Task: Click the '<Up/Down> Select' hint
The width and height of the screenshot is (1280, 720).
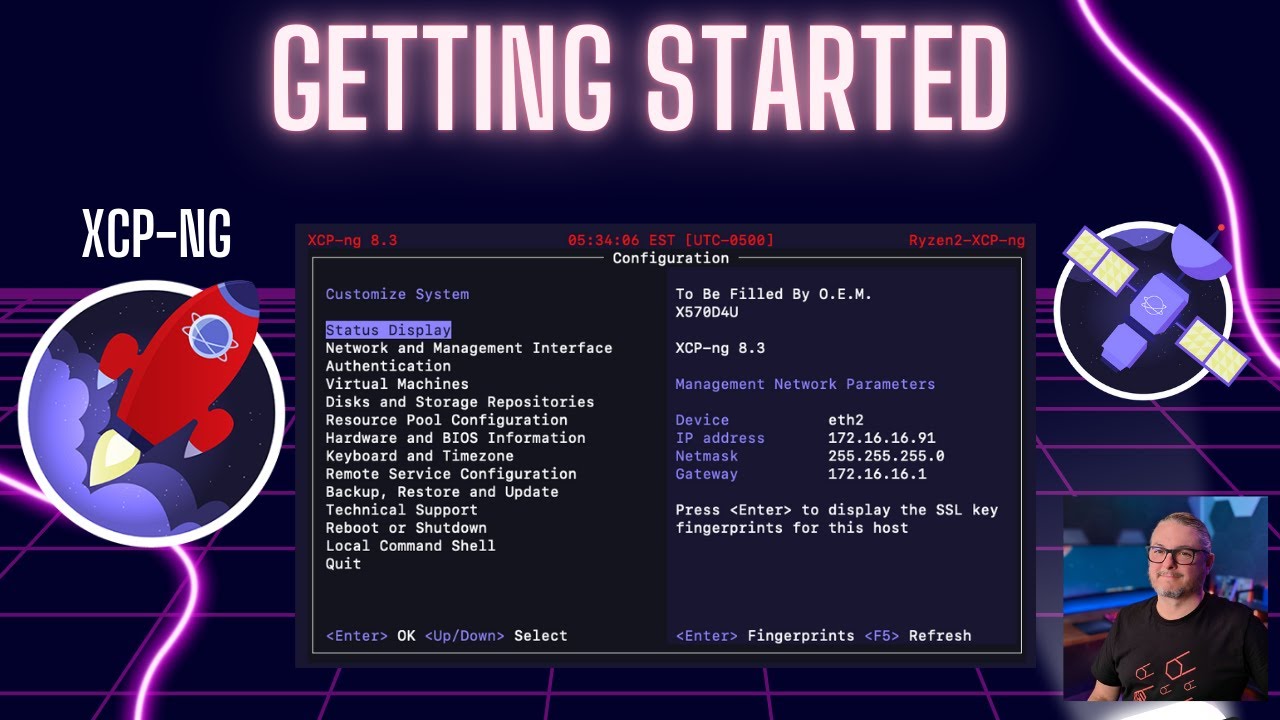Action: click(x=496, y=636)
